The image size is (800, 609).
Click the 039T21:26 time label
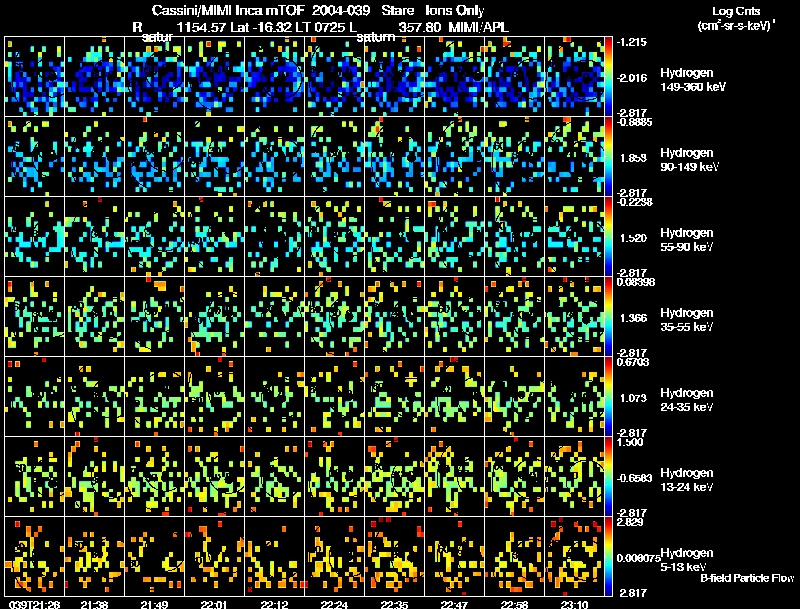[x=35, y=604]
